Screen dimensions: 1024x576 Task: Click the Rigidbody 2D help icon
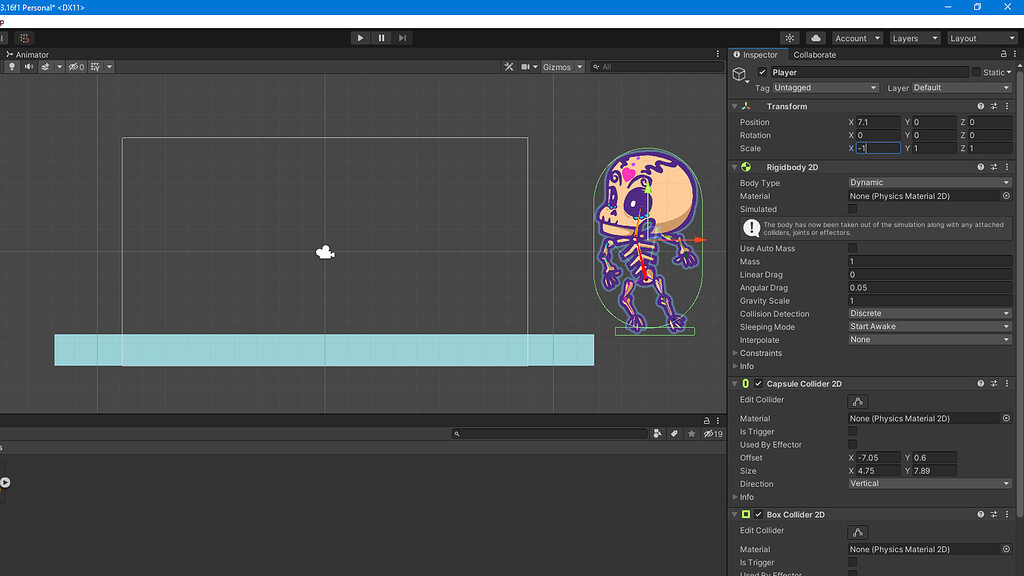(x=980, y=167)
